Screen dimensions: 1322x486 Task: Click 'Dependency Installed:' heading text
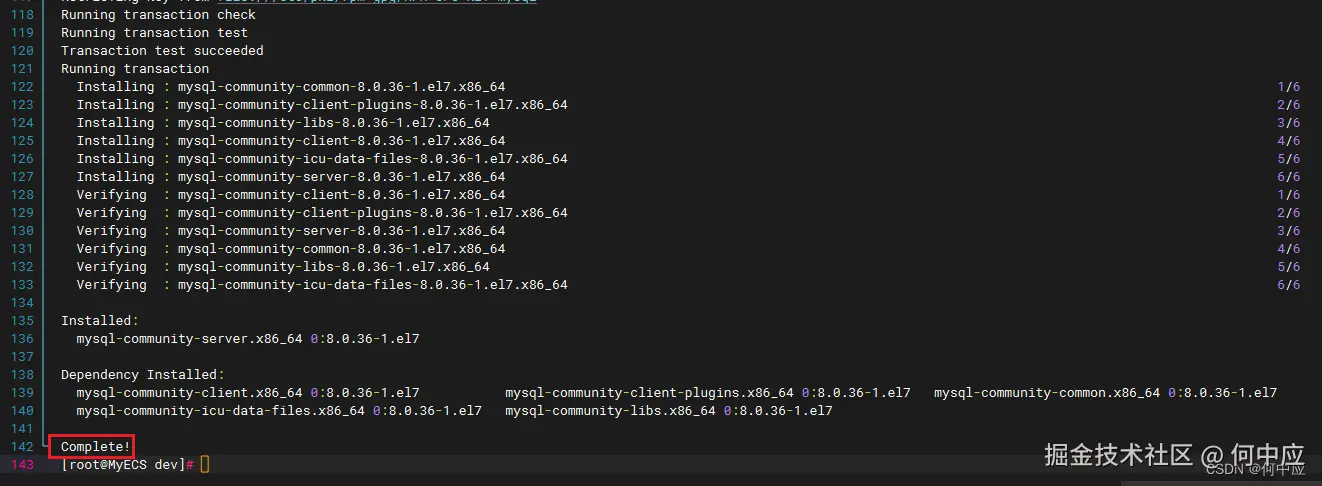coord(138,374)
